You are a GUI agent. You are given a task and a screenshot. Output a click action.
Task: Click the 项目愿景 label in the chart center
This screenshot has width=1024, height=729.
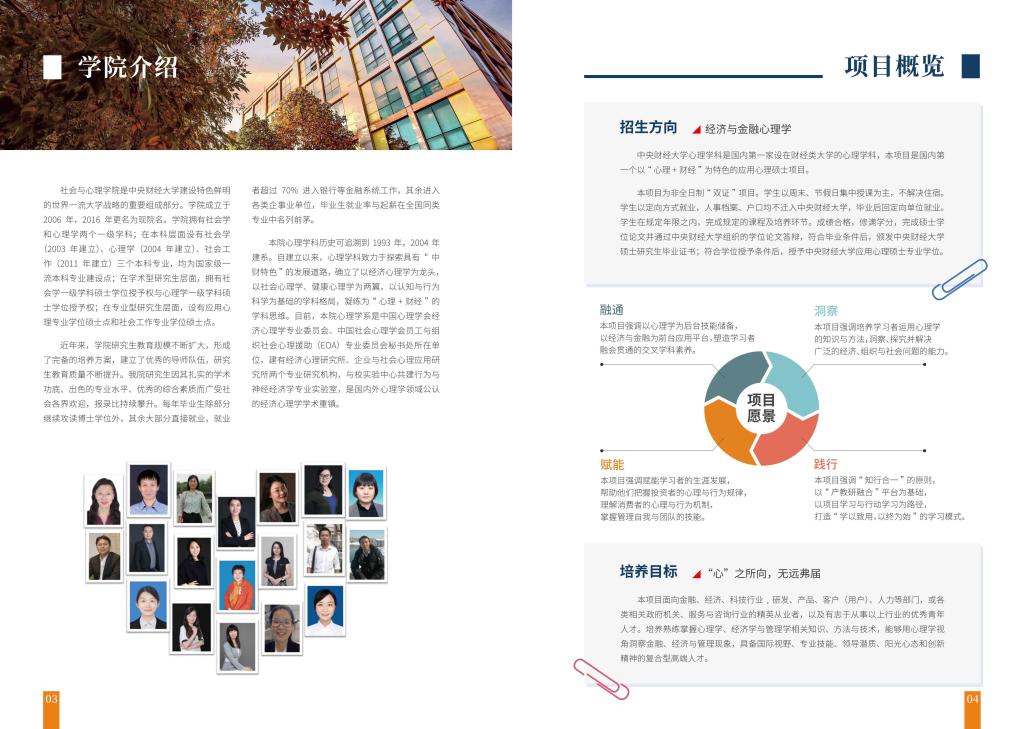(x=761, y=407)
